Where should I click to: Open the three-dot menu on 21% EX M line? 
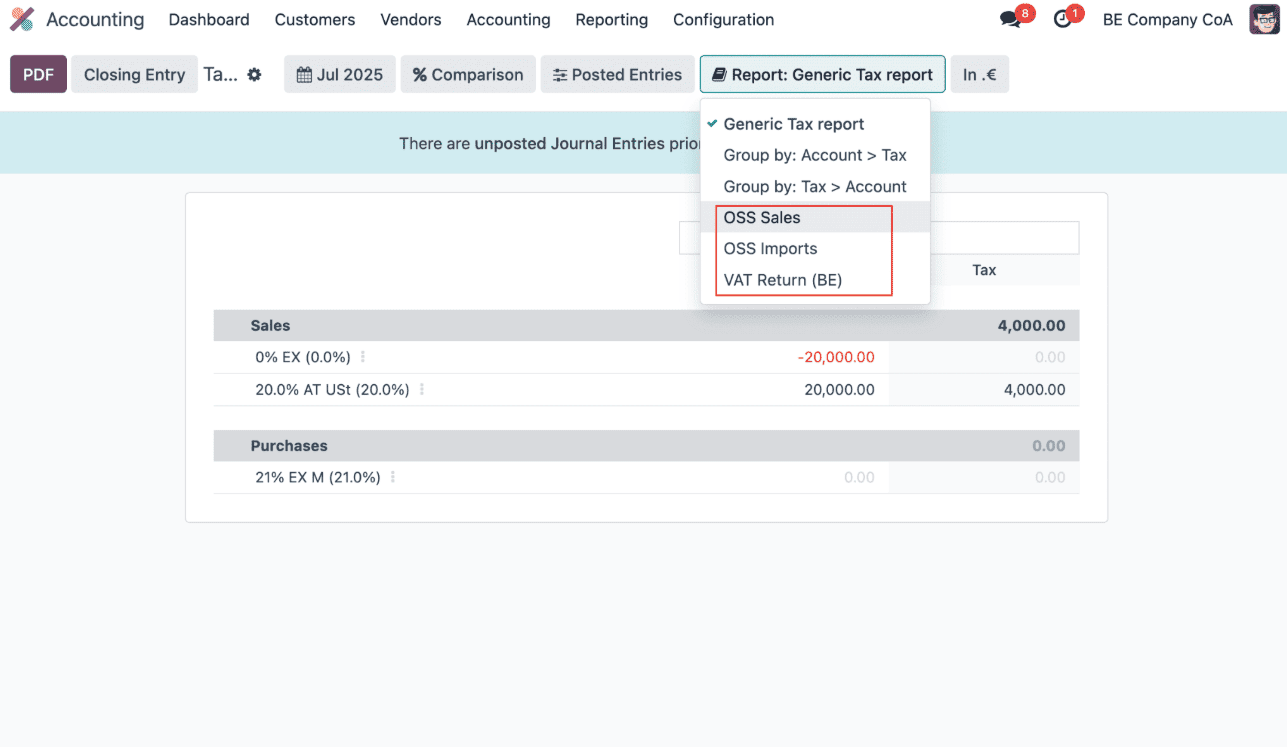click(395, 477)
